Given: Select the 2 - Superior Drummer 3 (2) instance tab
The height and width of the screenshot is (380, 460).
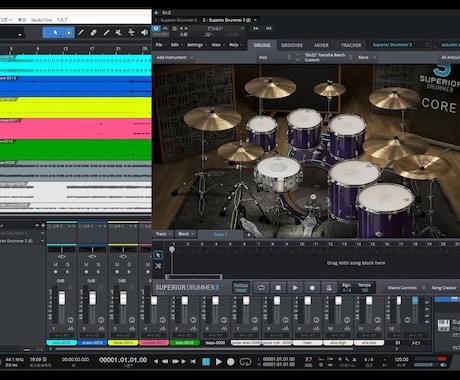Looking at the screenshot, I should click(227, 20).
